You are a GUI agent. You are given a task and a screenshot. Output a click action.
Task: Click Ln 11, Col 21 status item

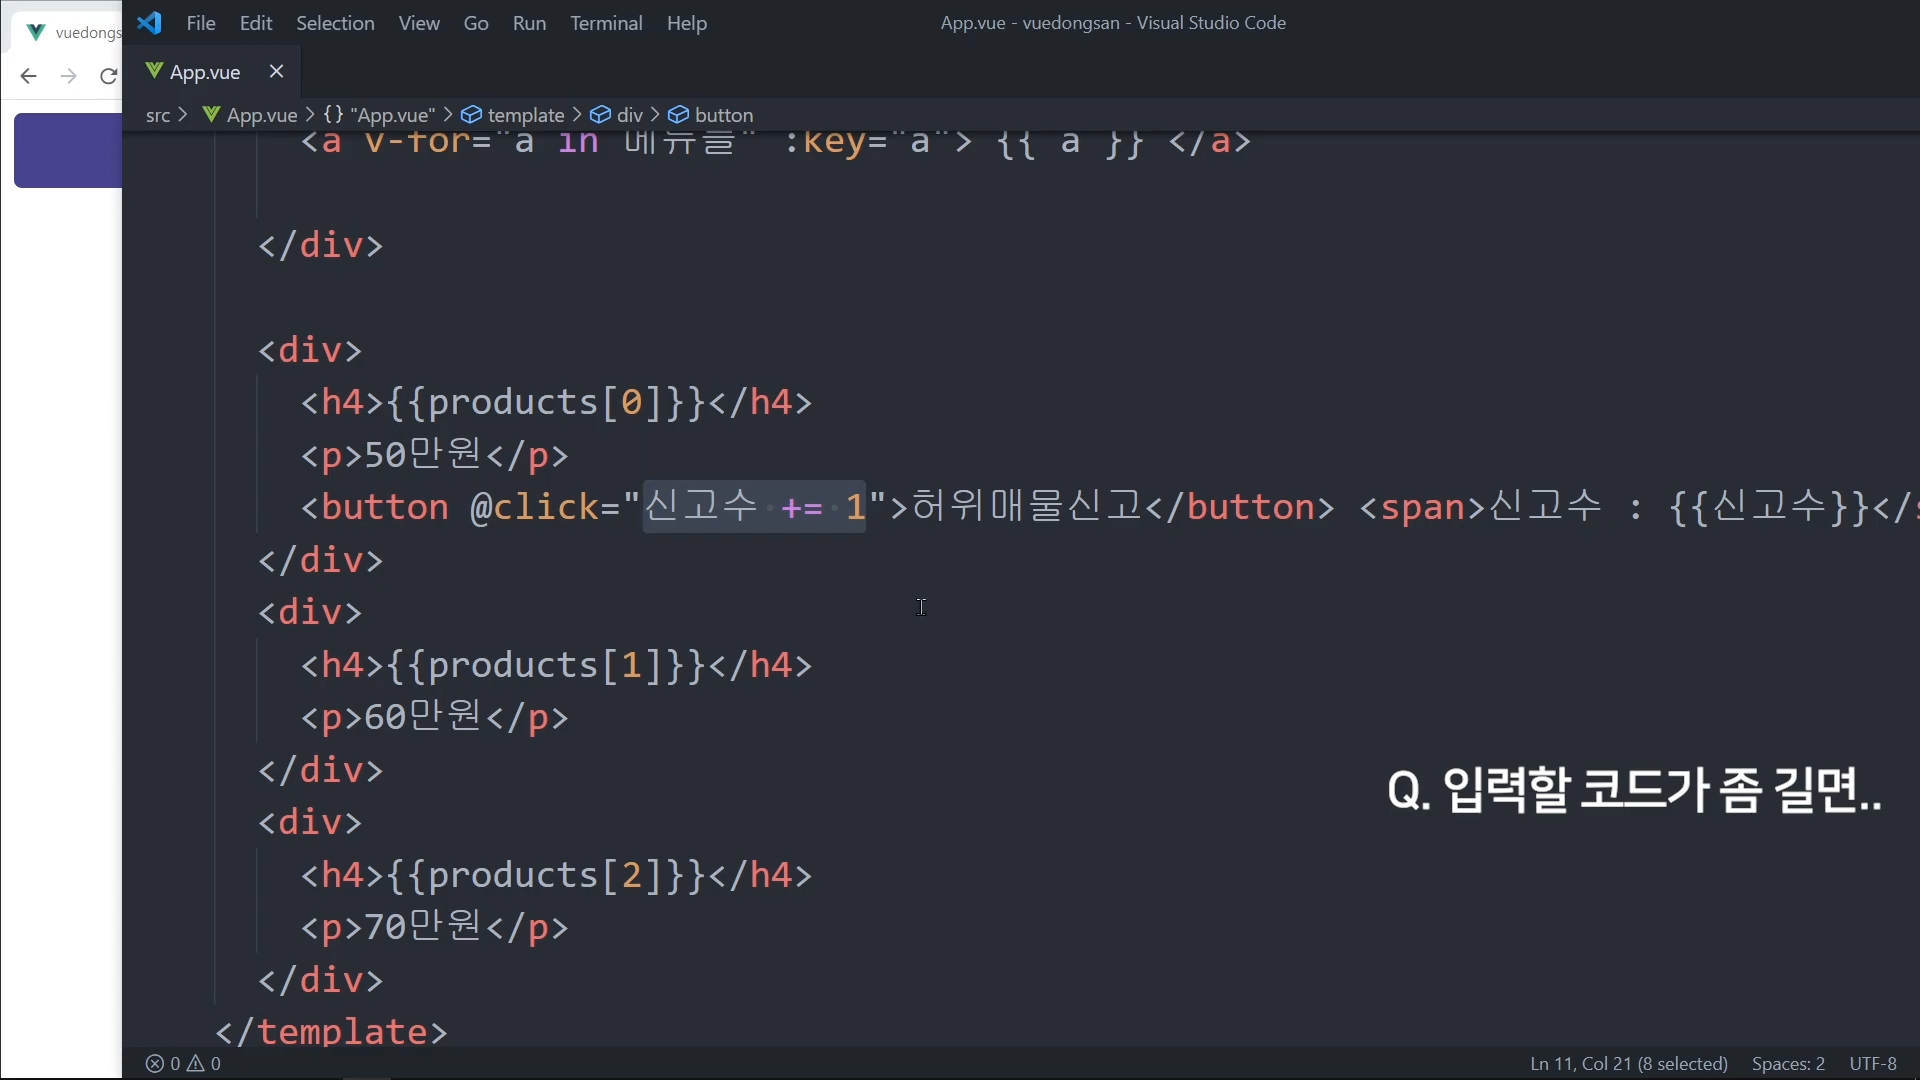(x=1628, y=1063)
